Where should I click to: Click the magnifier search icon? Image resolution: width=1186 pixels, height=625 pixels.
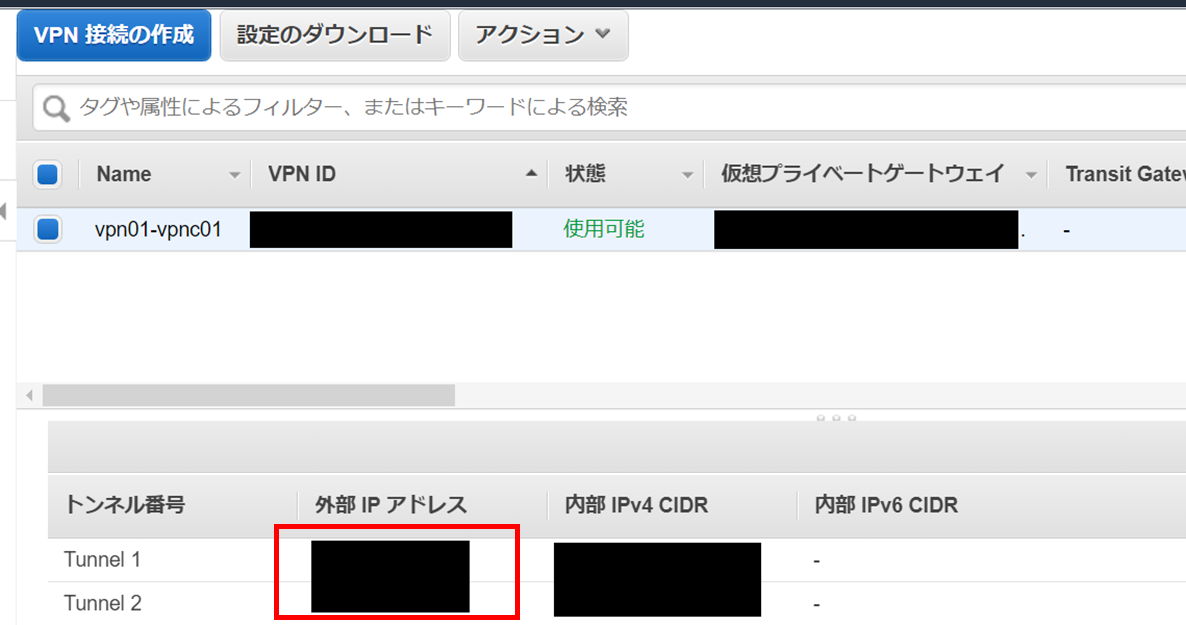coord(56,107)
